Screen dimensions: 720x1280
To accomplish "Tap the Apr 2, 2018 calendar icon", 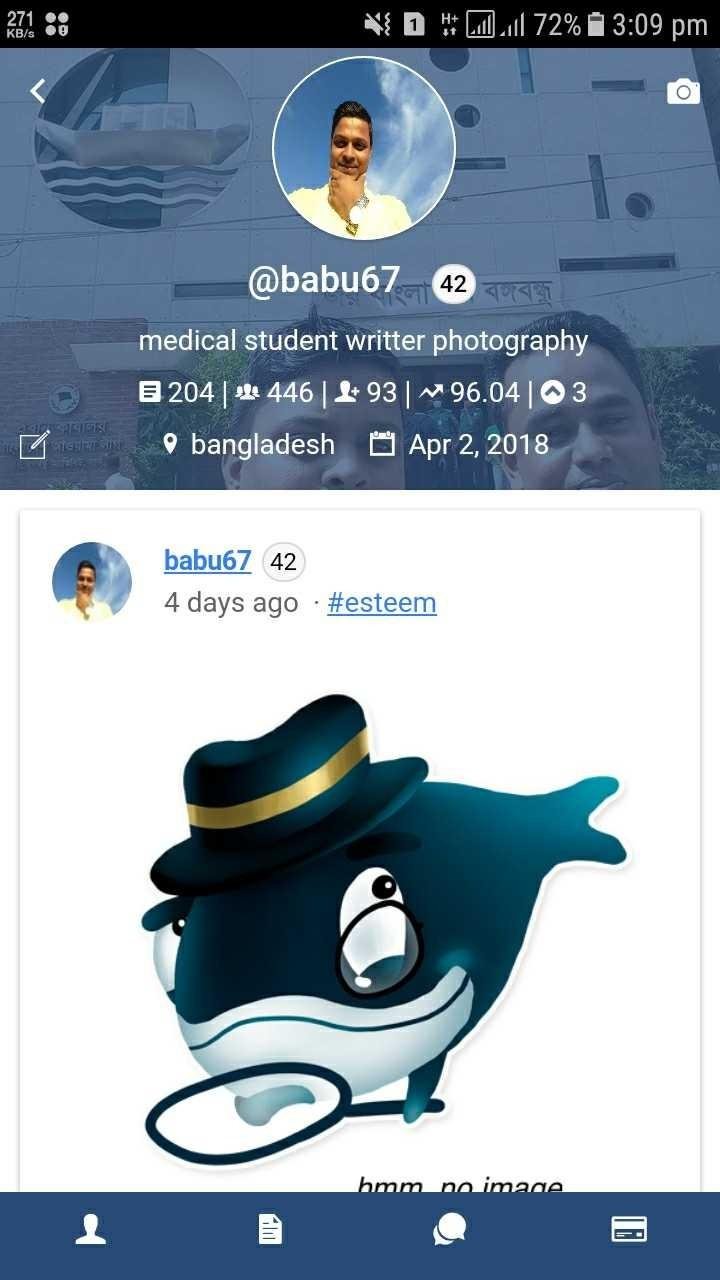I will tap(382, 444).
